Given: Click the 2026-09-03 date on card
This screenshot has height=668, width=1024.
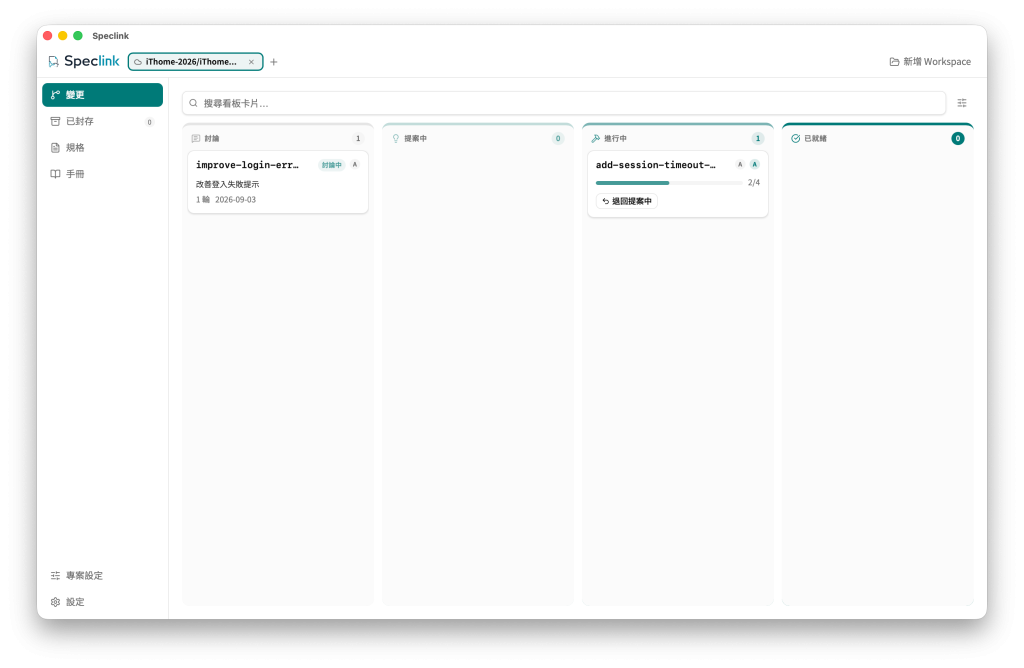Looking at the screenshot, I should coord(236,200).
